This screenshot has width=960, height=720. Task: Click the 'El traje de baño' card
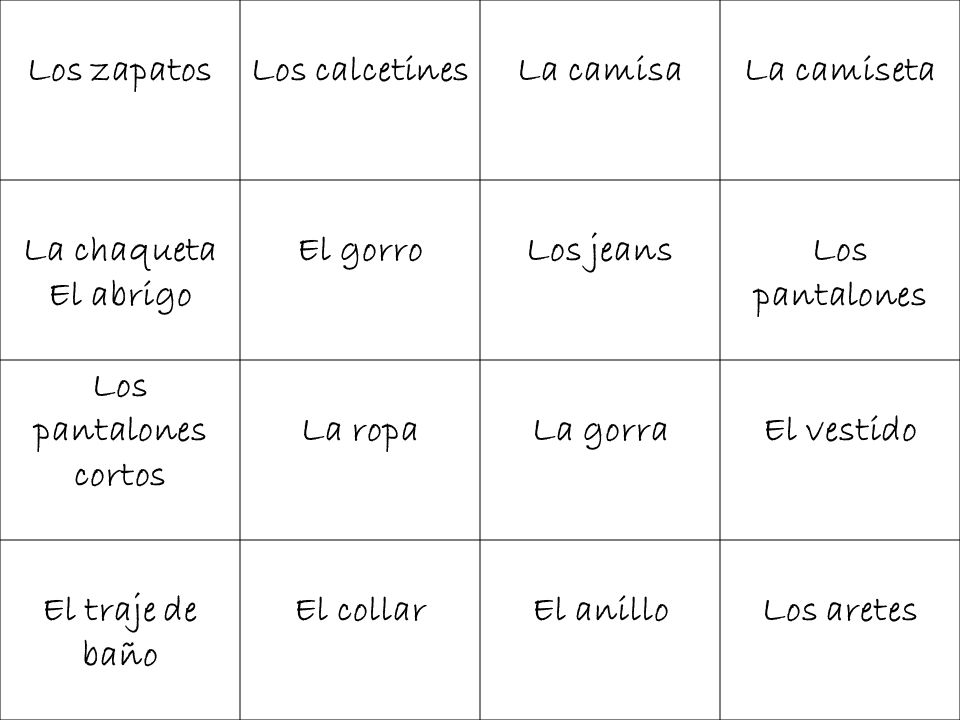pos(120,630)
